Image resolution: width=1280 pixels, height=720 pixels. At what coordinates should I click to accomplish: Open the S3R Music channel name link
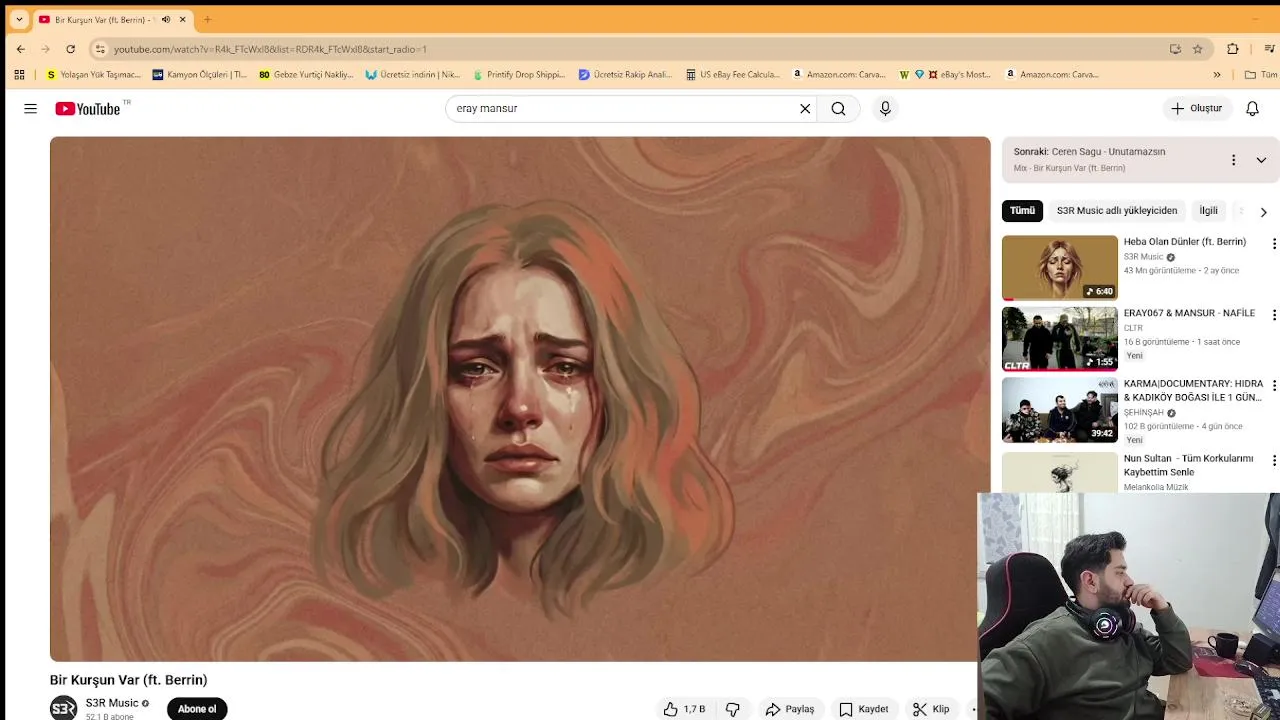click(x=112, y=703)
